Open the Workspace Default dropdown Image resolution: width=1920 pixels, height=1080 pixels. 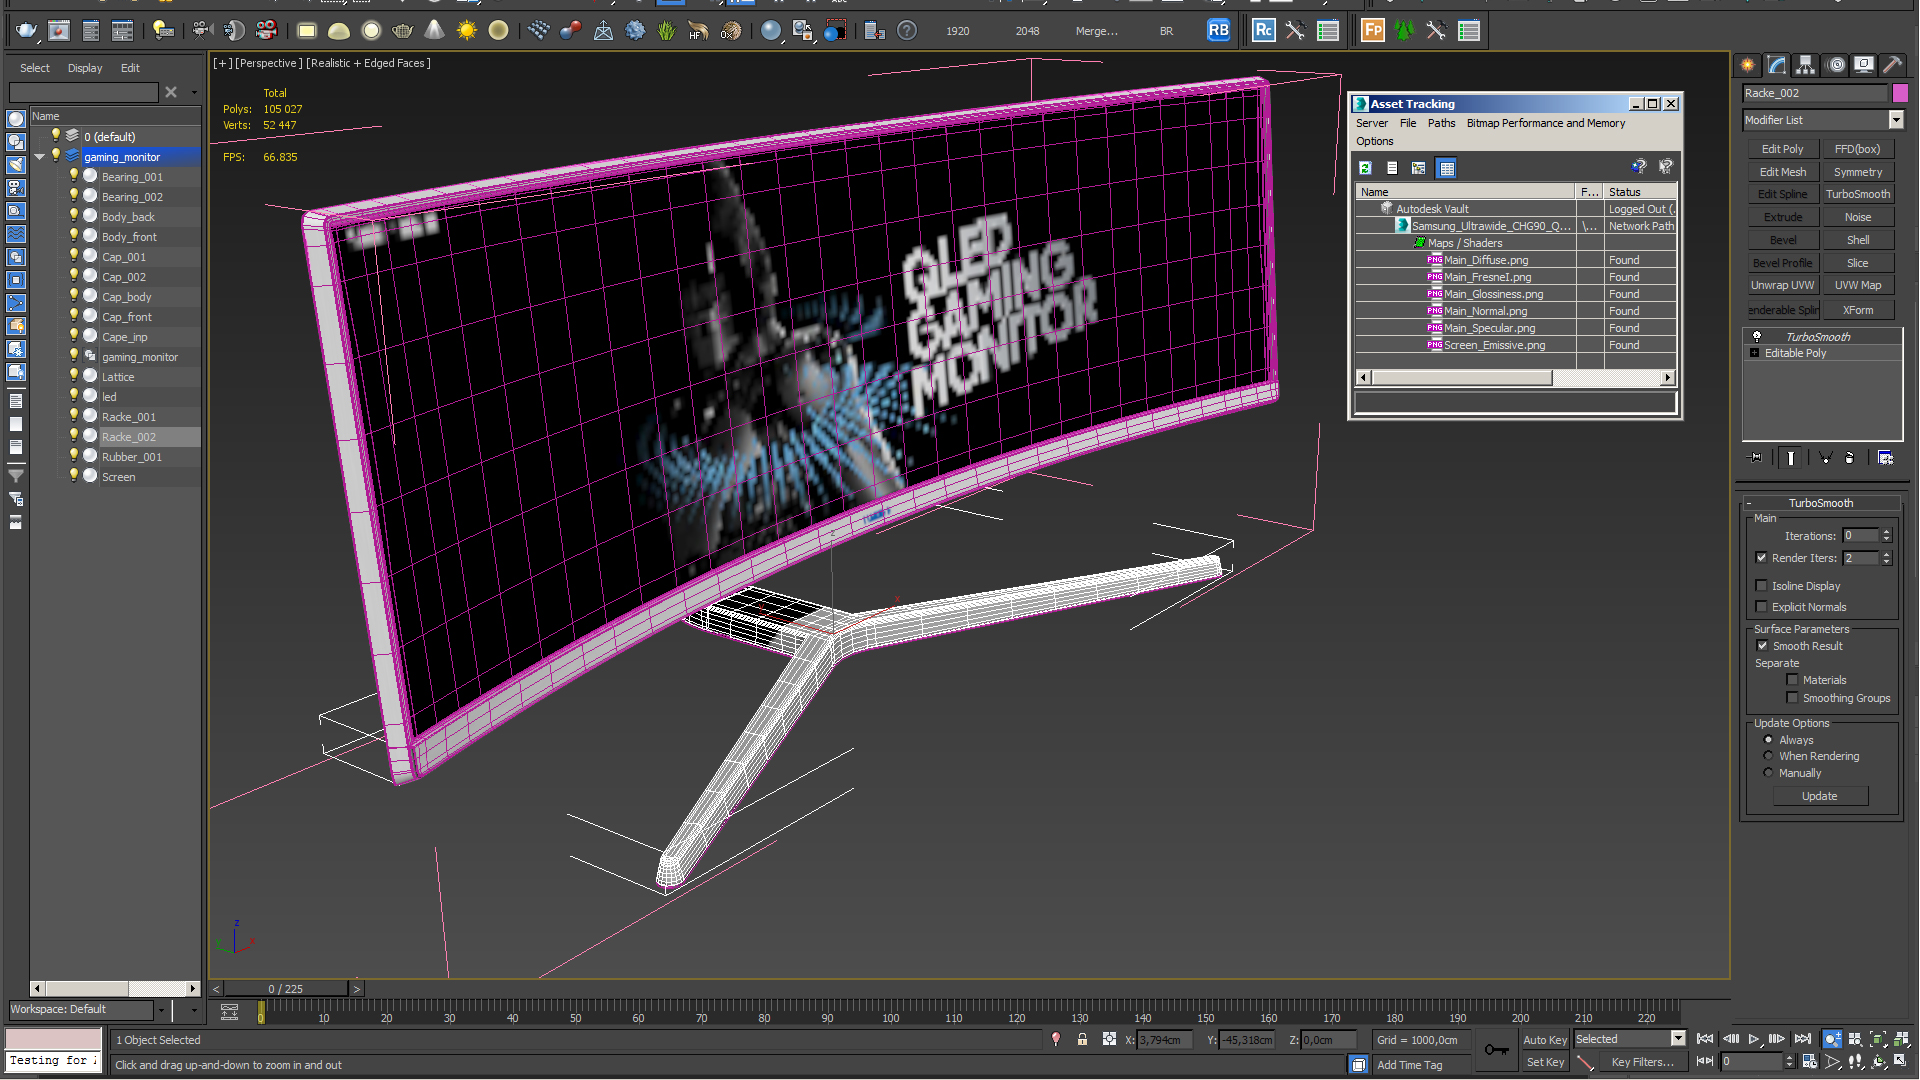point(160,1010)
